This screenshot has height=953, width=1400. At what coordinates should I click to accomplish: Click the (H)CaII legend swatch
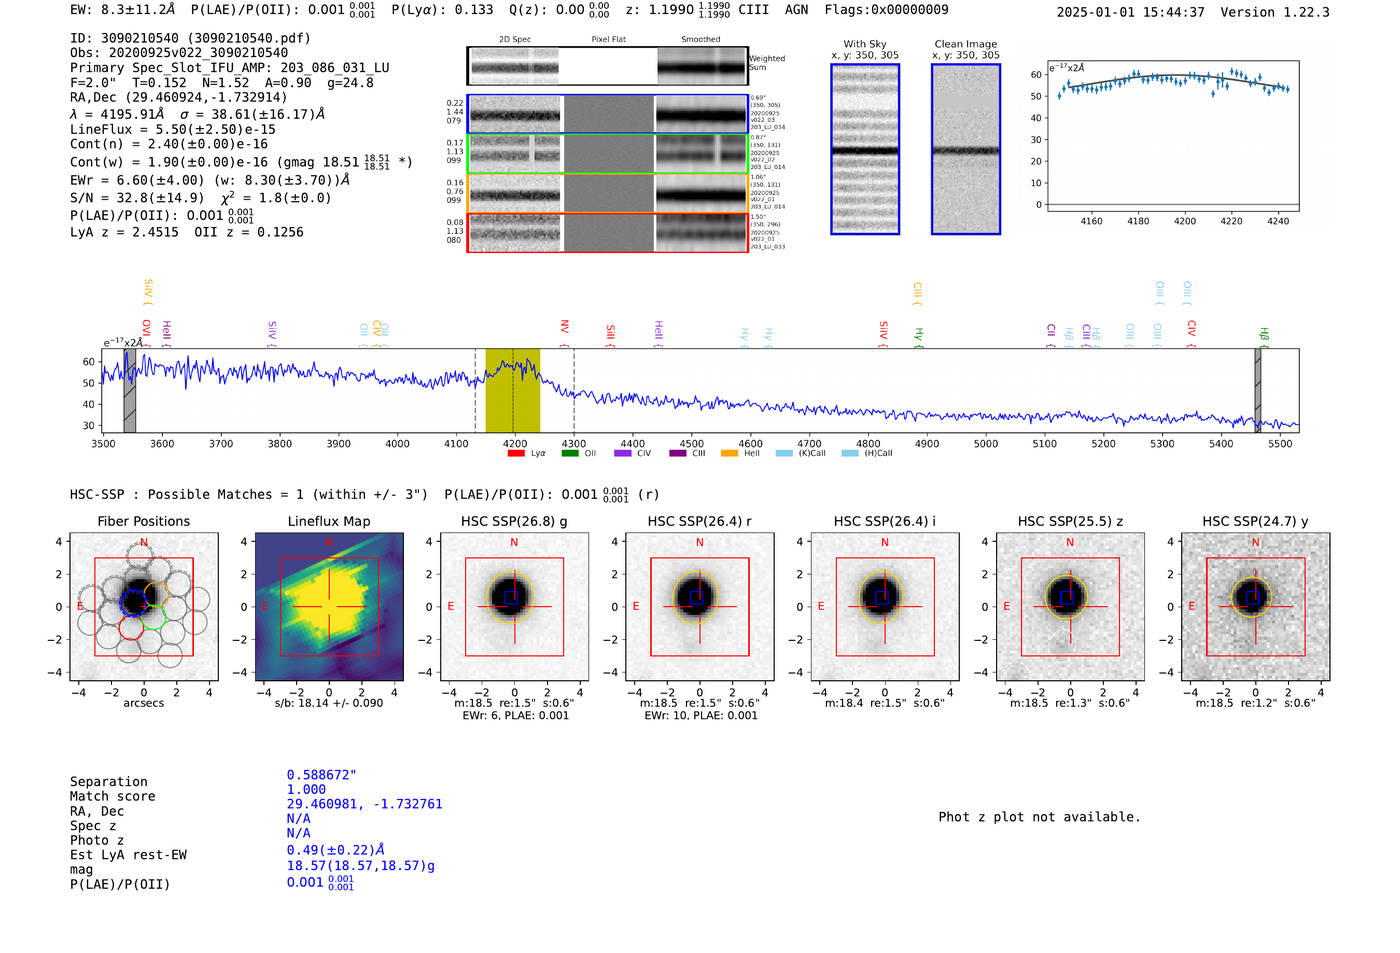pyautogui.click(x=850, y=454)
